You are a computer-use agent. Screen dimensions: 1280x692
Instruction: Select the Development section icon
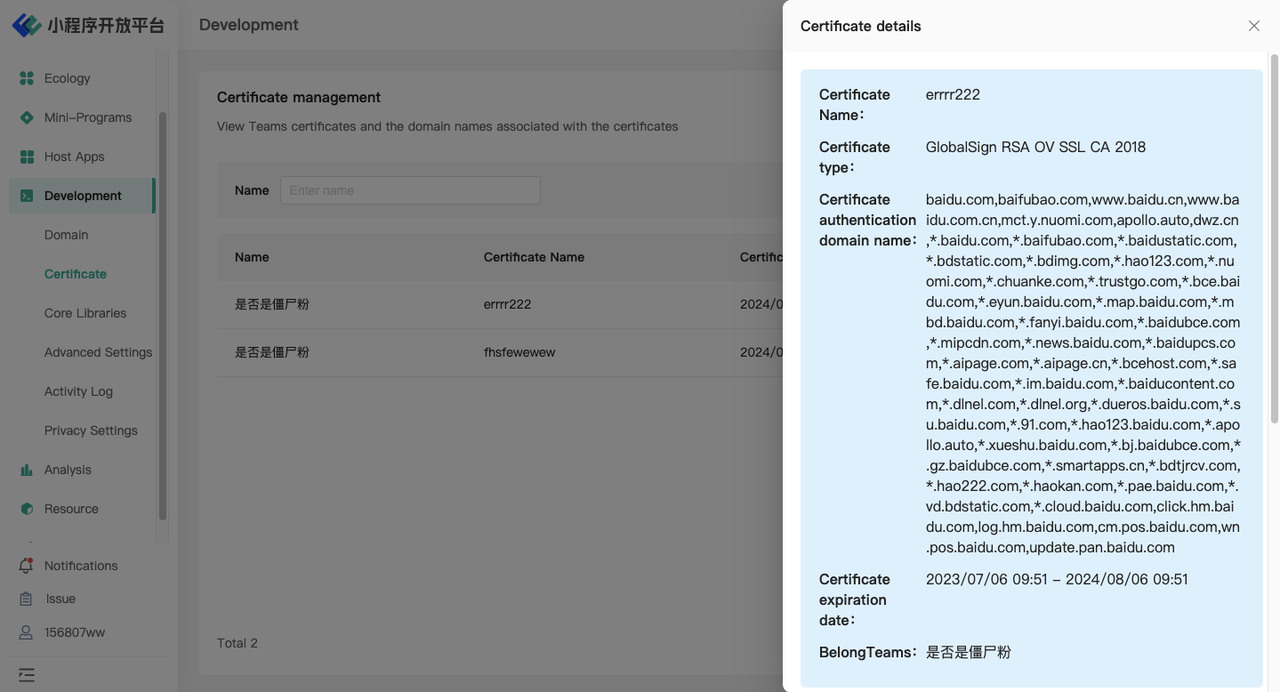tap(27, 195)
